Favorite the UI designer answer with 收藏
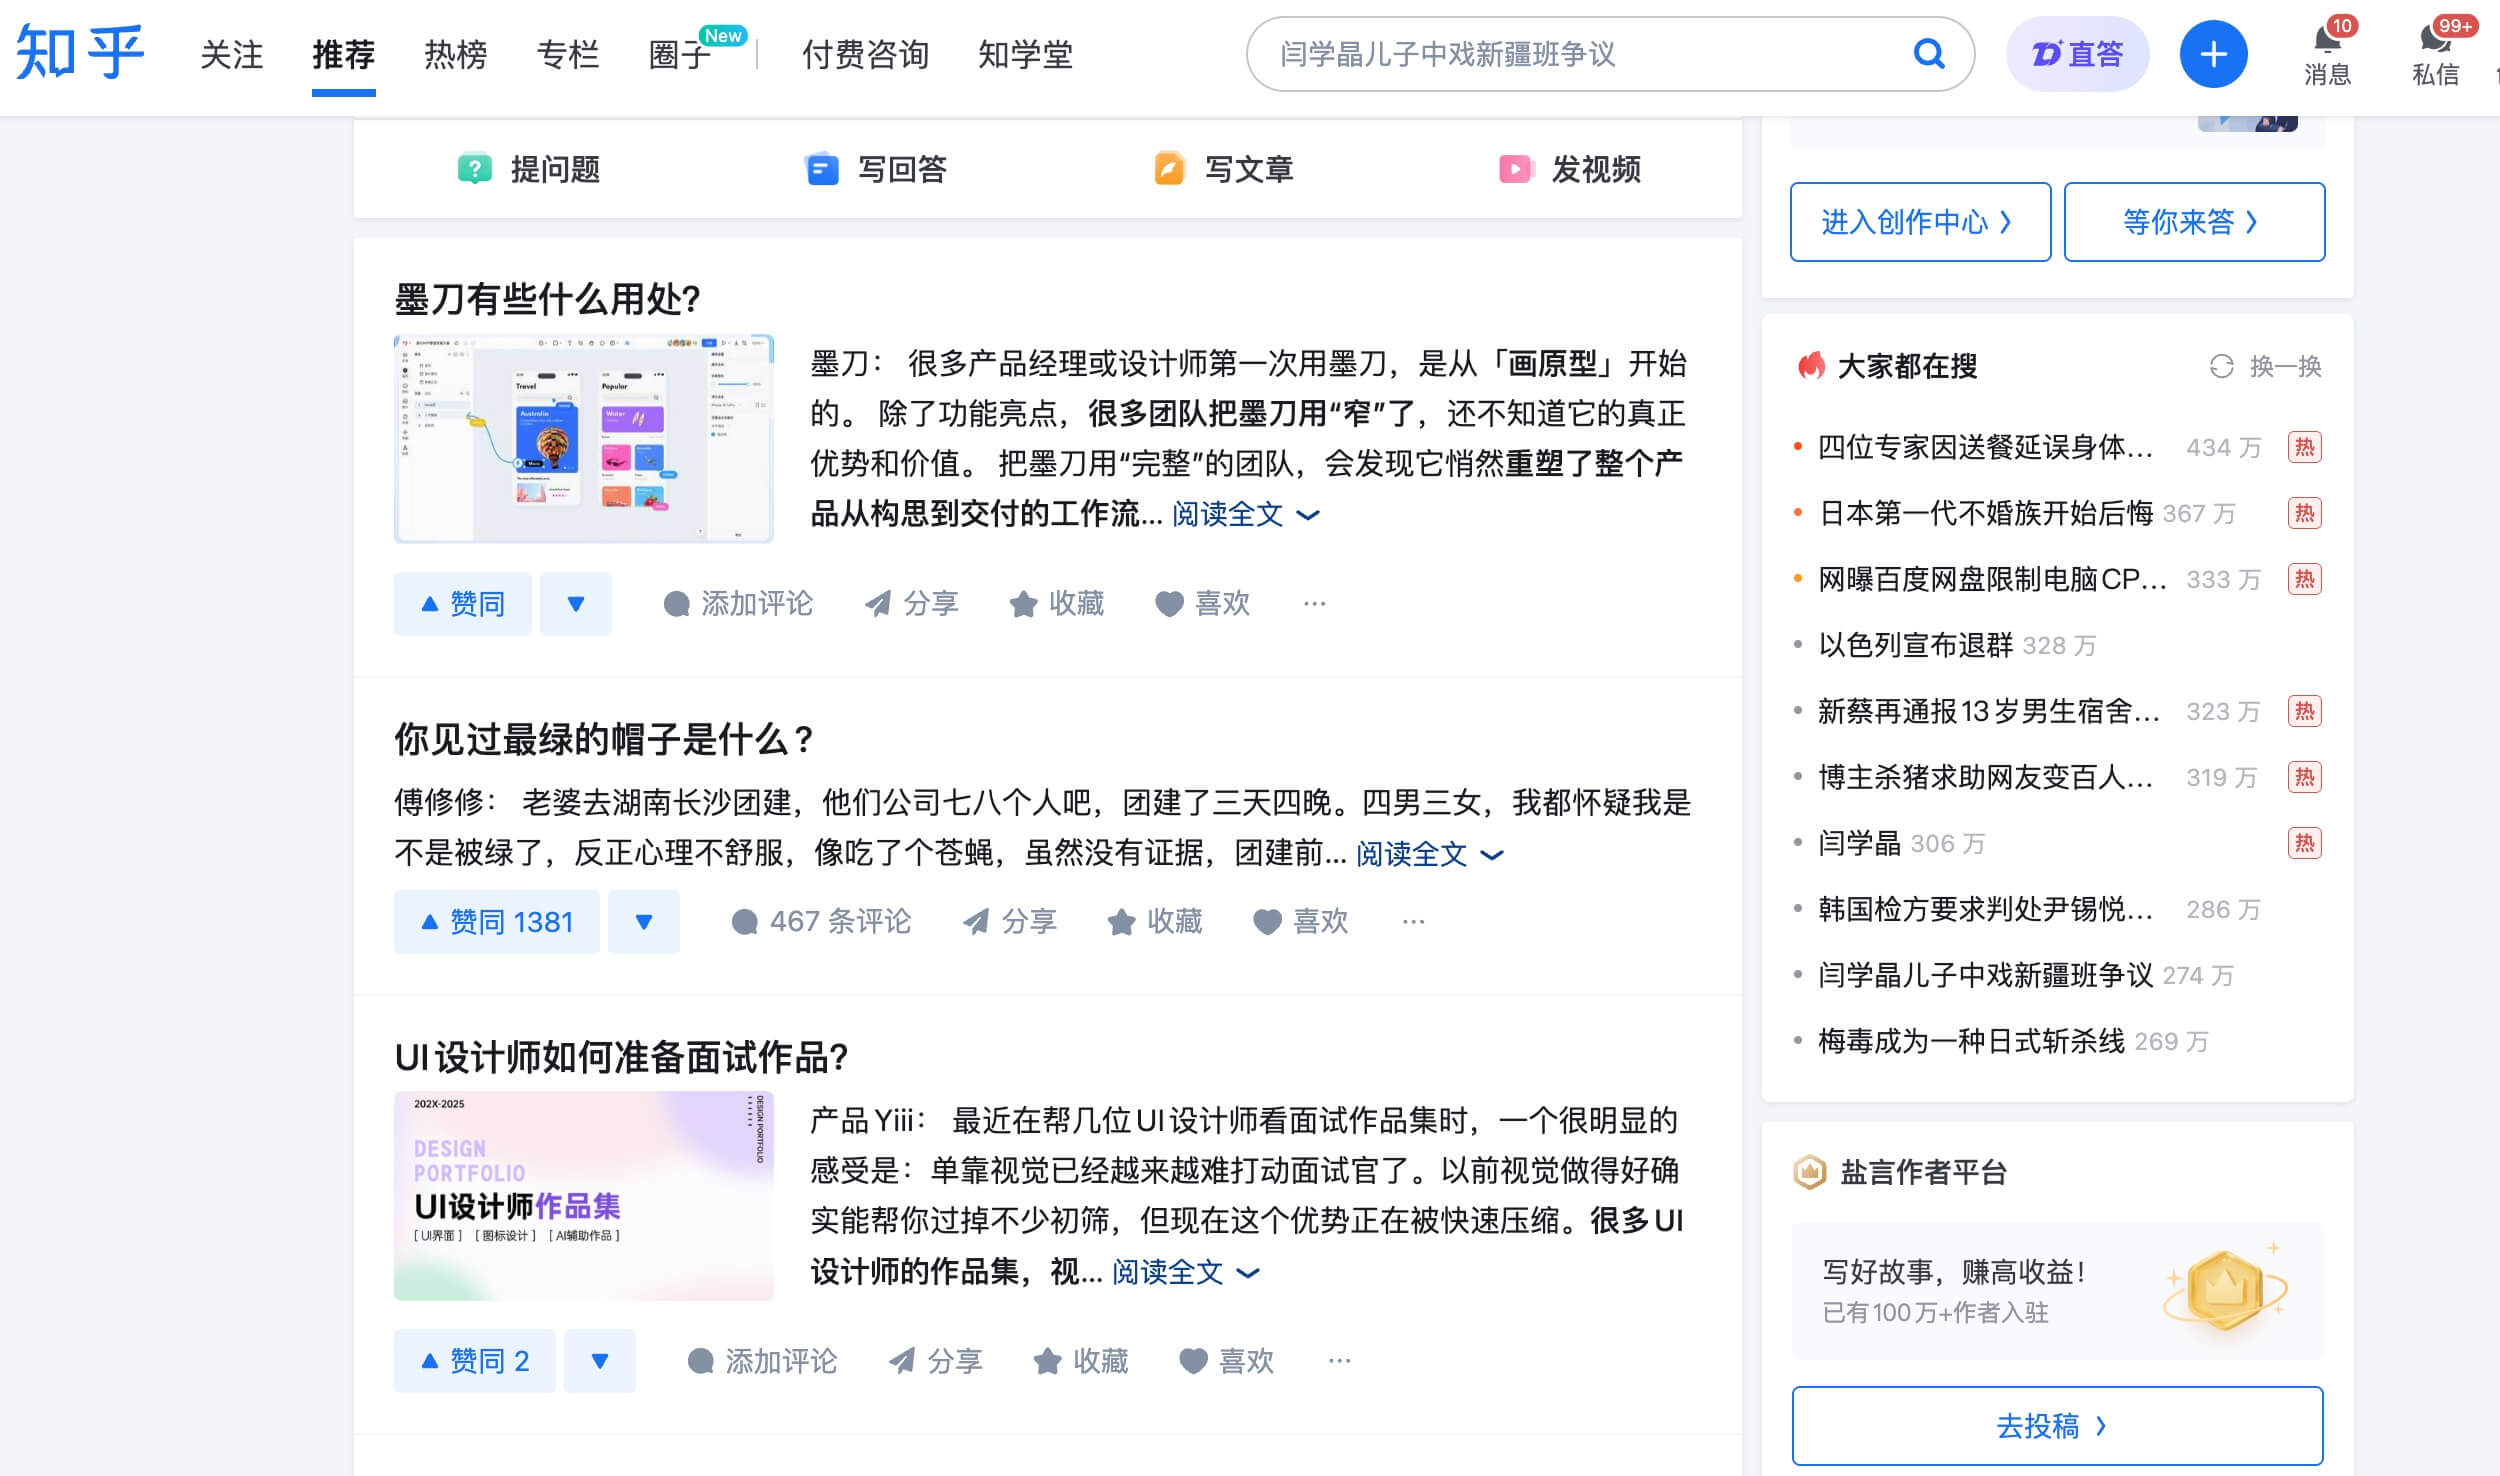Screen dimensions: 2500x1476 coord(1082,1361)
